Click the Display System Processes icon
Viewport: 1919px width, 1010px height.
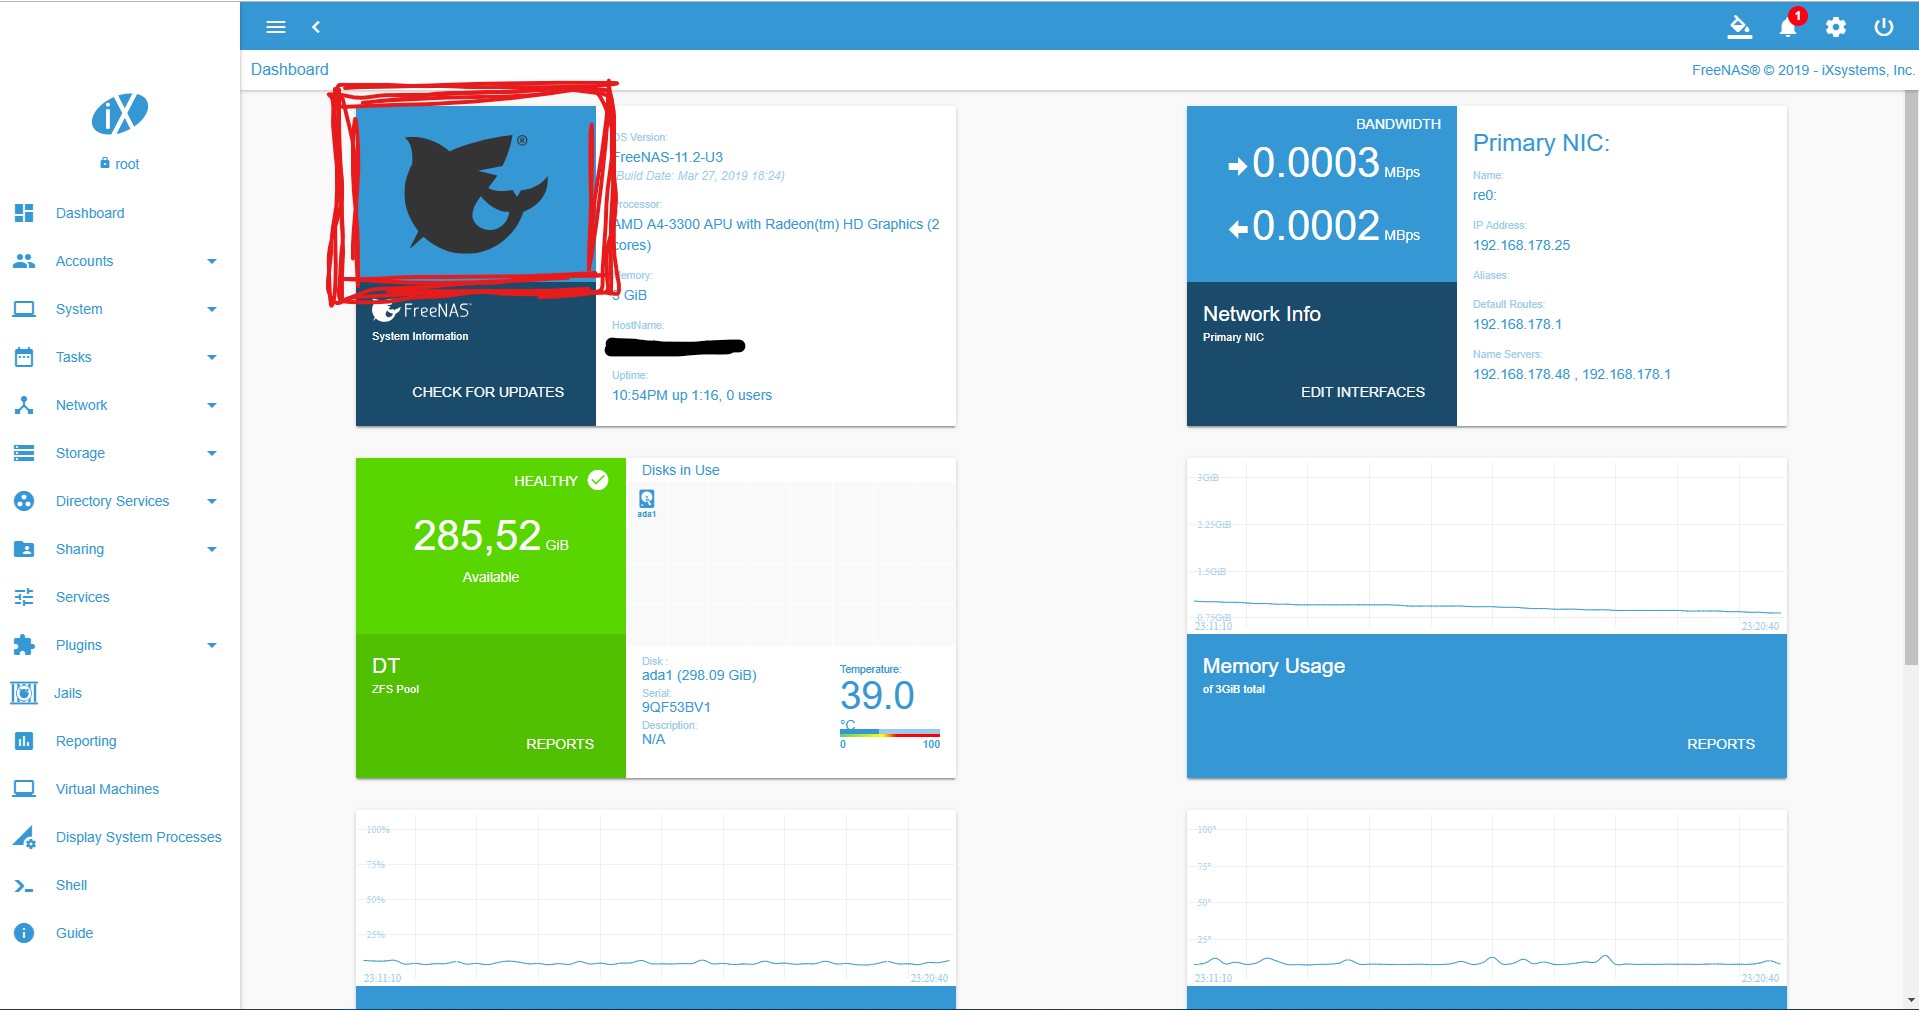click(x=24, y=837)
